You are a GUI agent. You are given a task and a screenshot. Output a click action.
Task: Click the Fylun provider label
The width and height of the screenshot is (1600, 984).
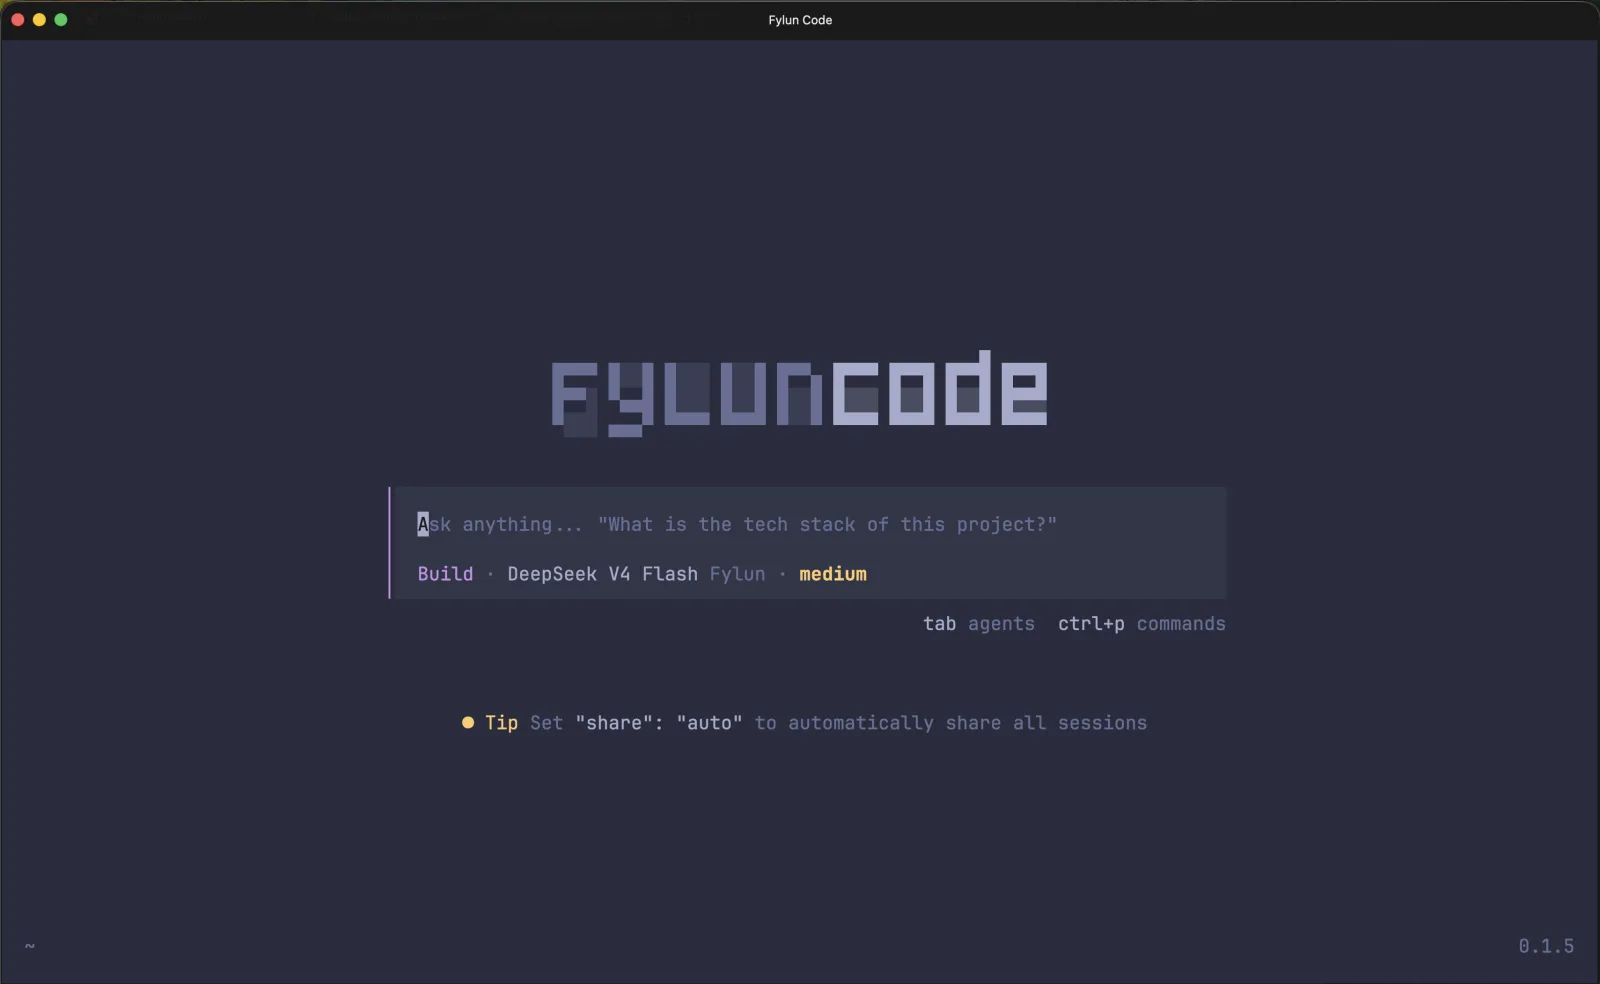(737, 574)
